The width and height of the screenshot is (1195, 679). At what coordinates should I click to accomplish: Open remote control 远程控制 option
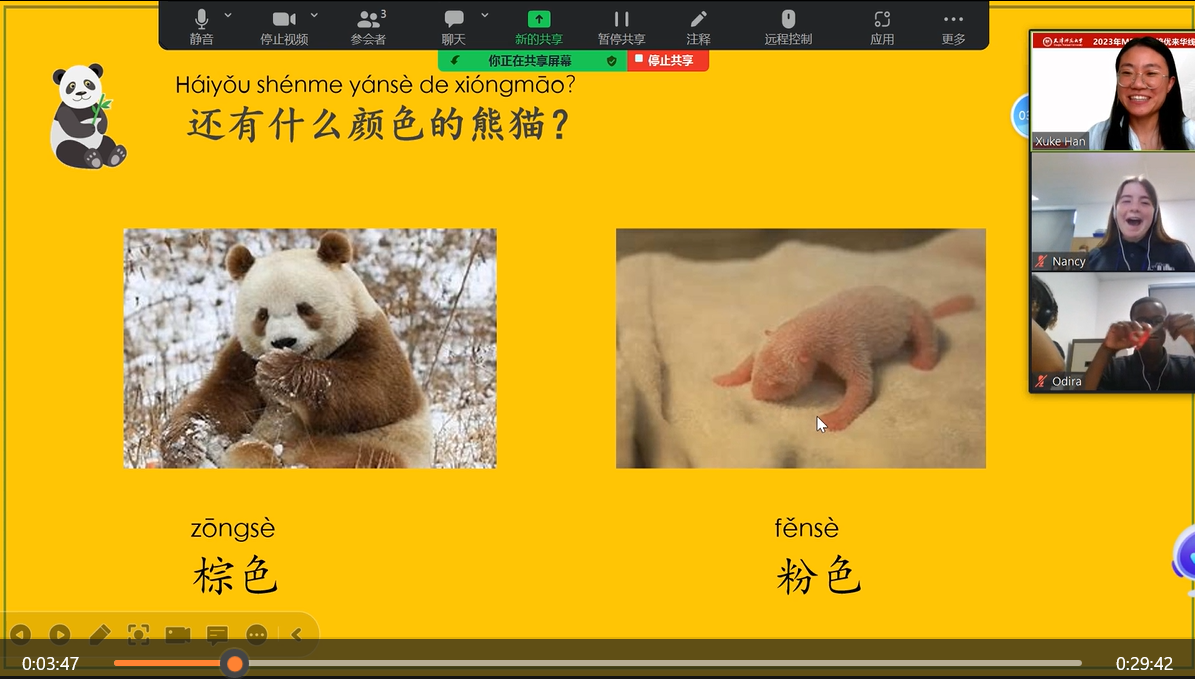788,26
